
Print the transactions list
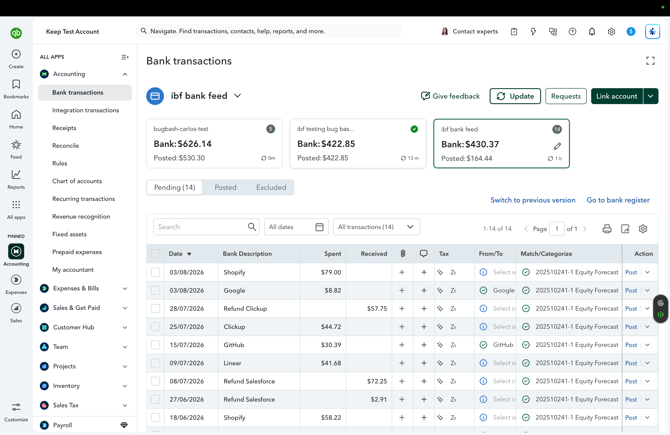(x=607, y=229)
